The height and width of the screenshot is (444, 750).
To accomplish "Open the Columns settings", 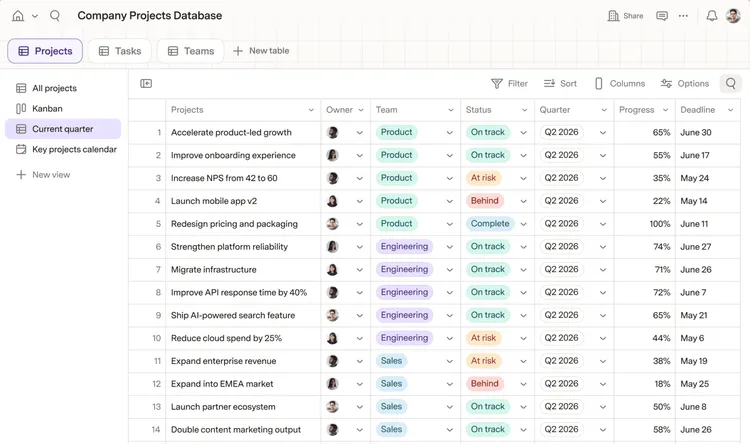I will (x=619, y=84).
